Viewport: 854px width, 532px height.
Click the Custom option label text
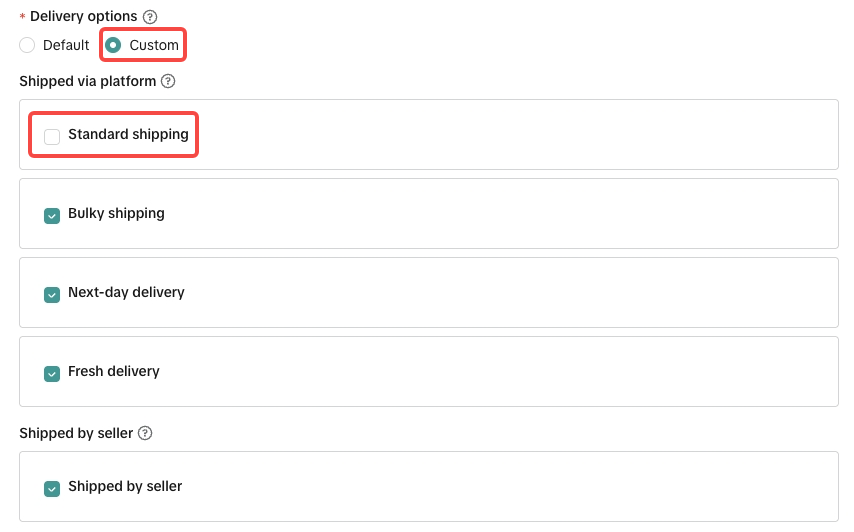click(x=154, y=45)
